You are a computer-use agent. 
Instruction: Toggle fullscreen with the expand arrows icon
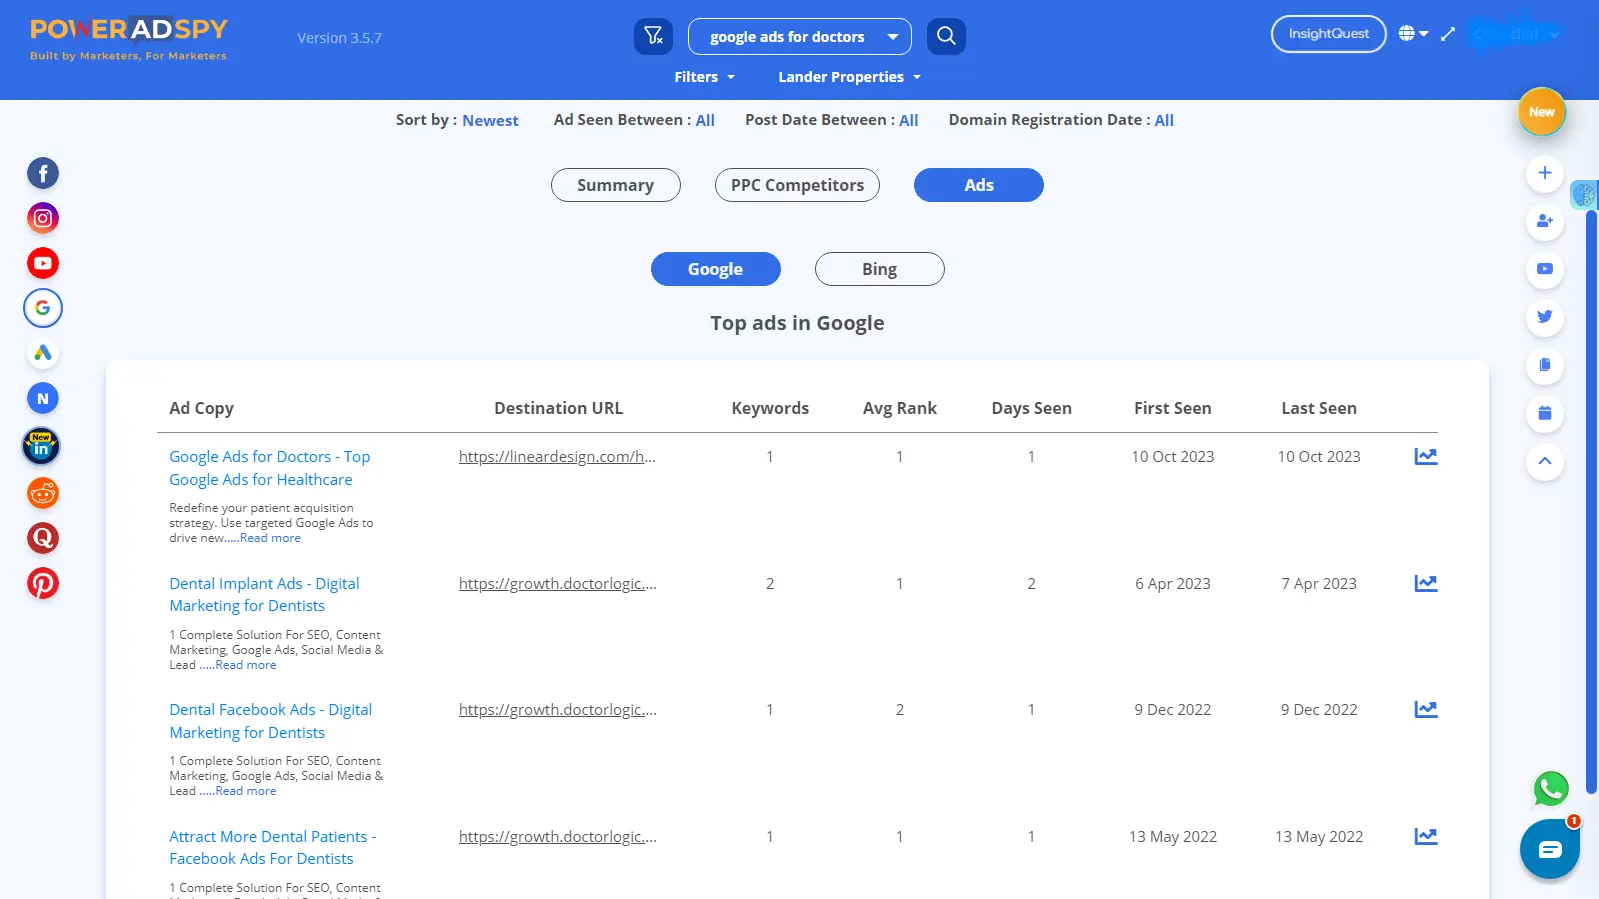point(1447,34)
